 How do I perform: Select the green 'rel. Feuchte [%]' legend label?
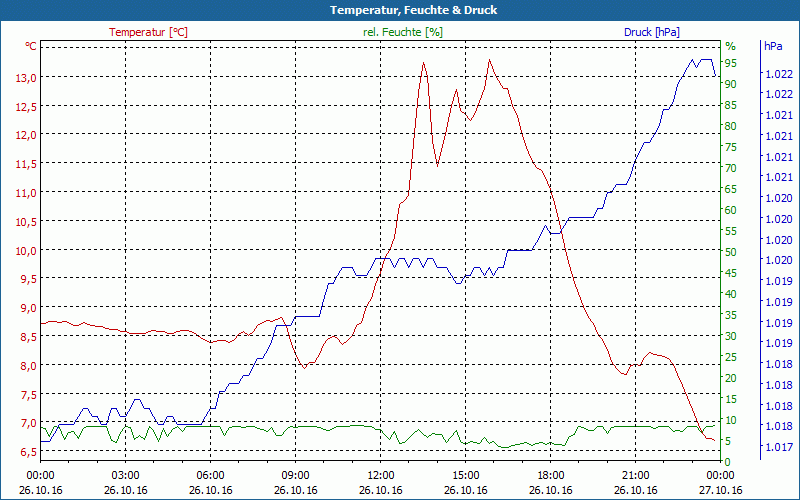[x=403, y=32]
